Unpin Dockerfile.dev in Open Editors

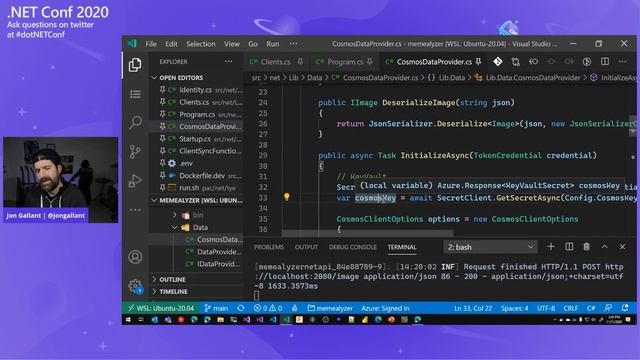click(x=162, y=175)
